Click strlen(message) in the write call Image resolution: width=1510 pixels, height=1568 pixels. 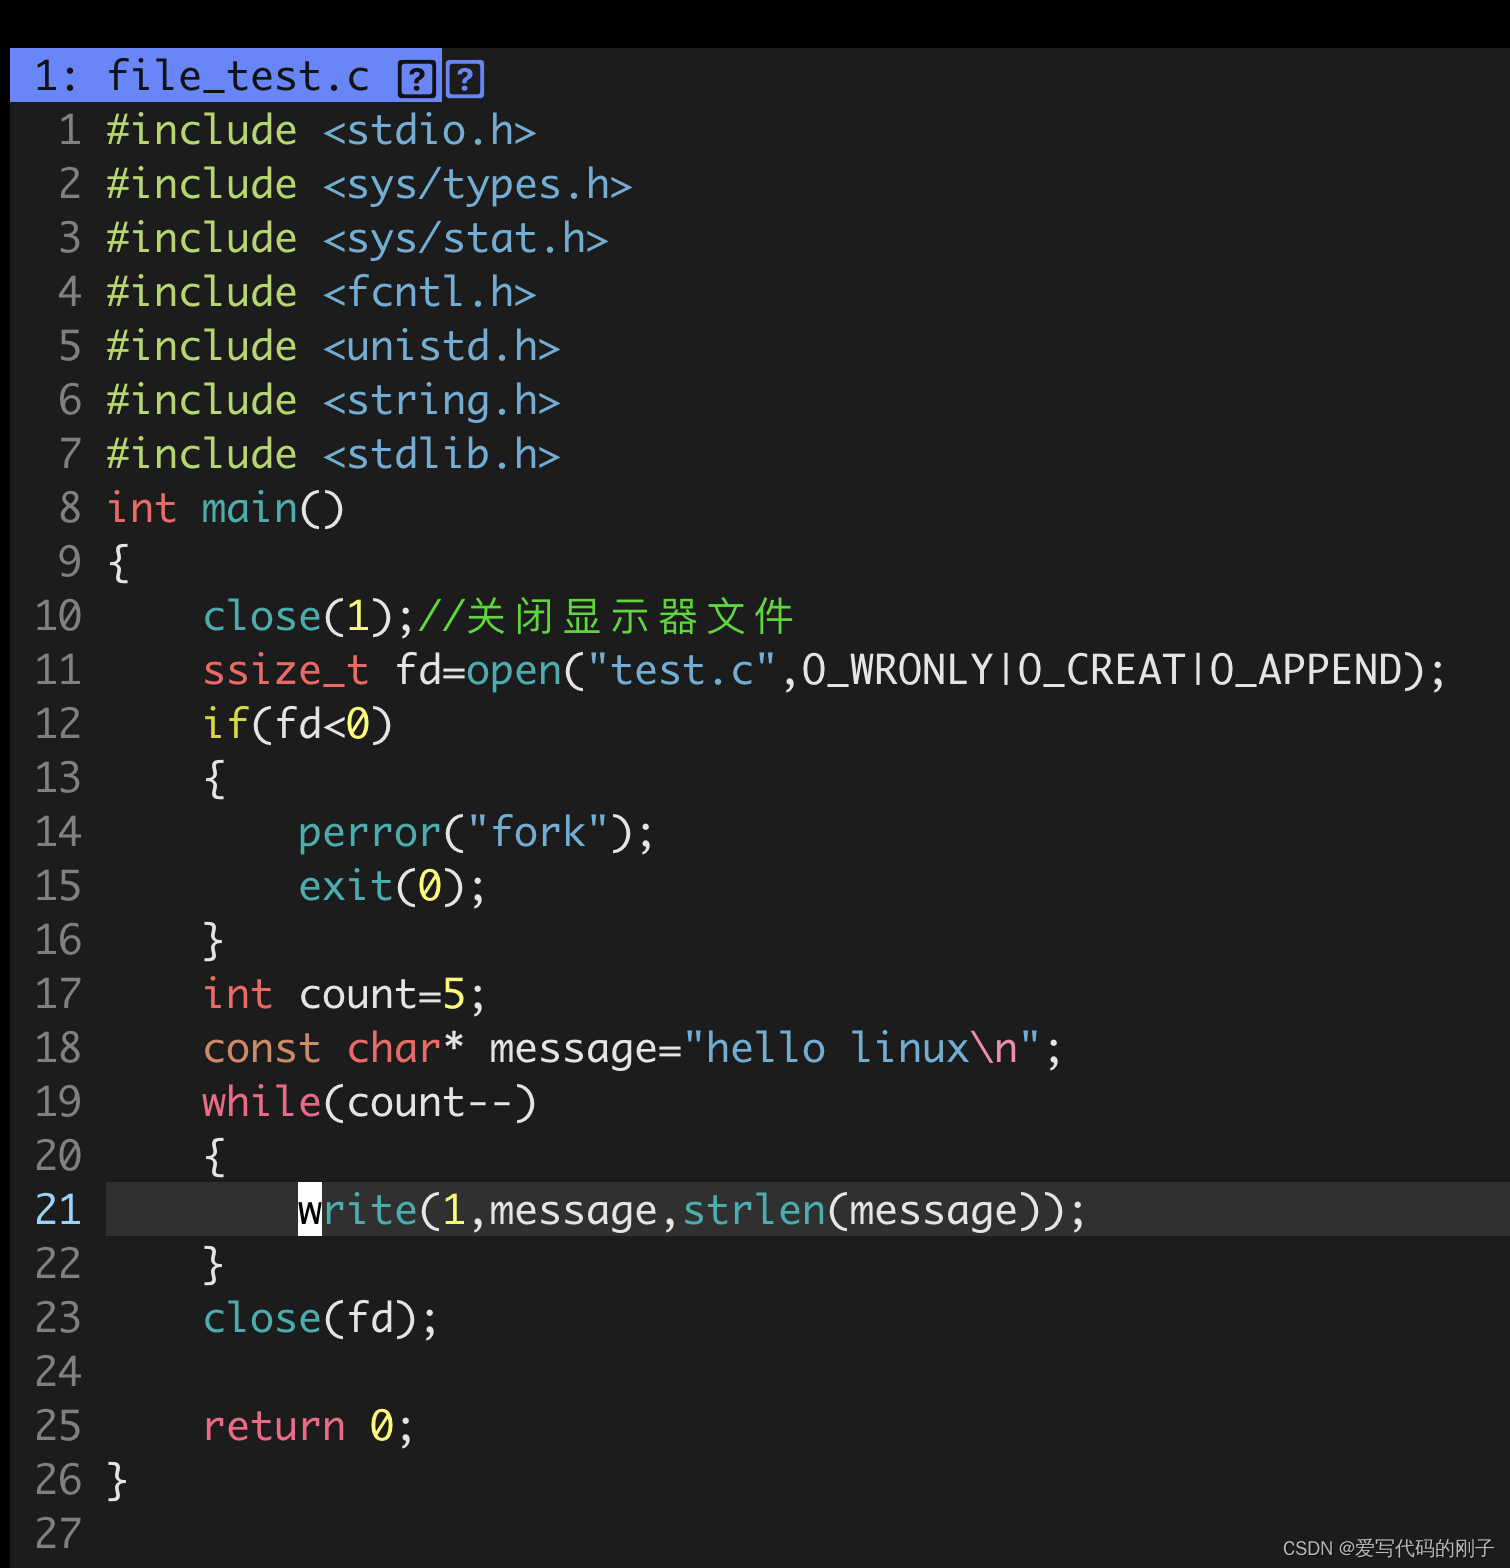click(864, 1211)
